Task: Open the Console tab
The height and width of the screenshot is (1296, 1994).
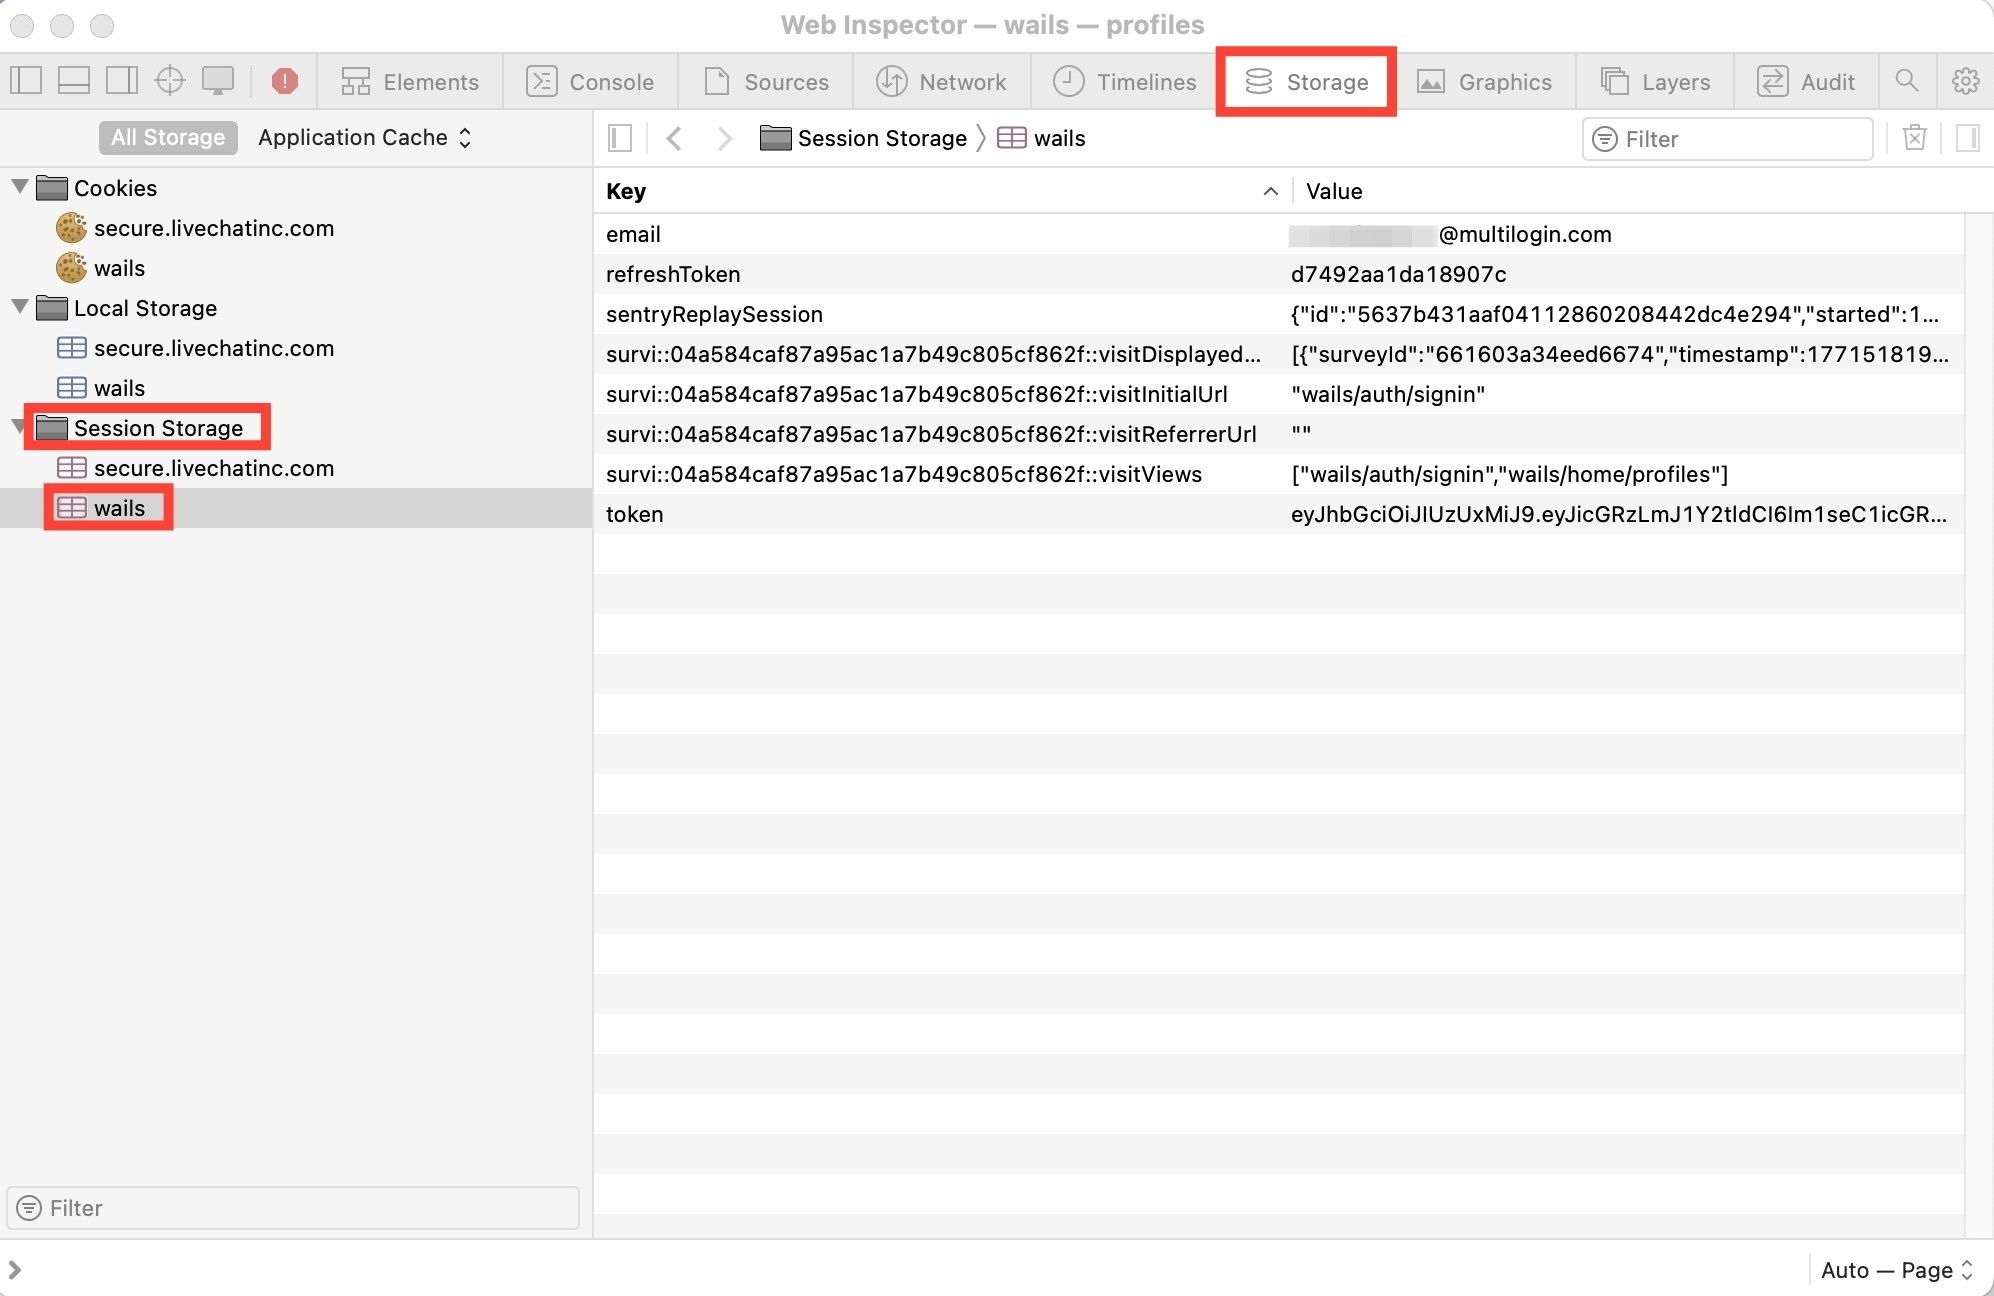Action: [590, 81]
